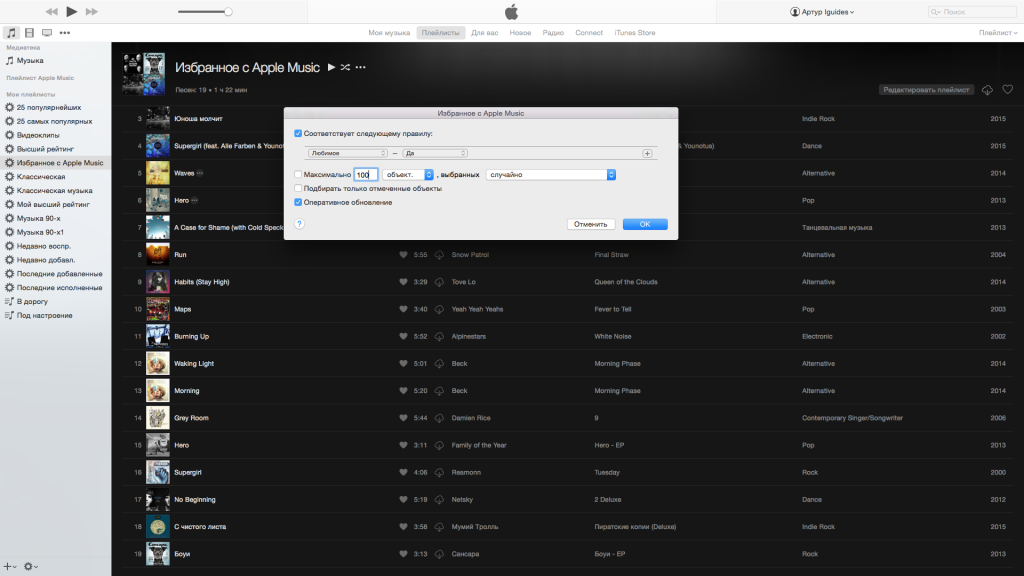This screenshot has width=1024, height=576.
Task: Download Run from iCloud
Action: [x=439, y=255]
